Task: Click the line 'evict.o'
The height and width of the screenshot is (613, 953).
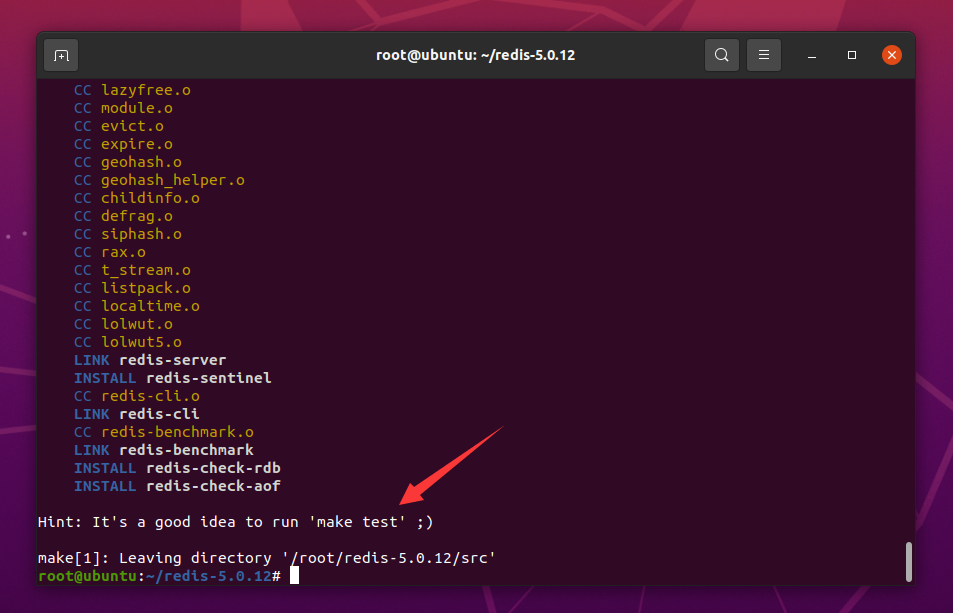Action: coord(119,126)
